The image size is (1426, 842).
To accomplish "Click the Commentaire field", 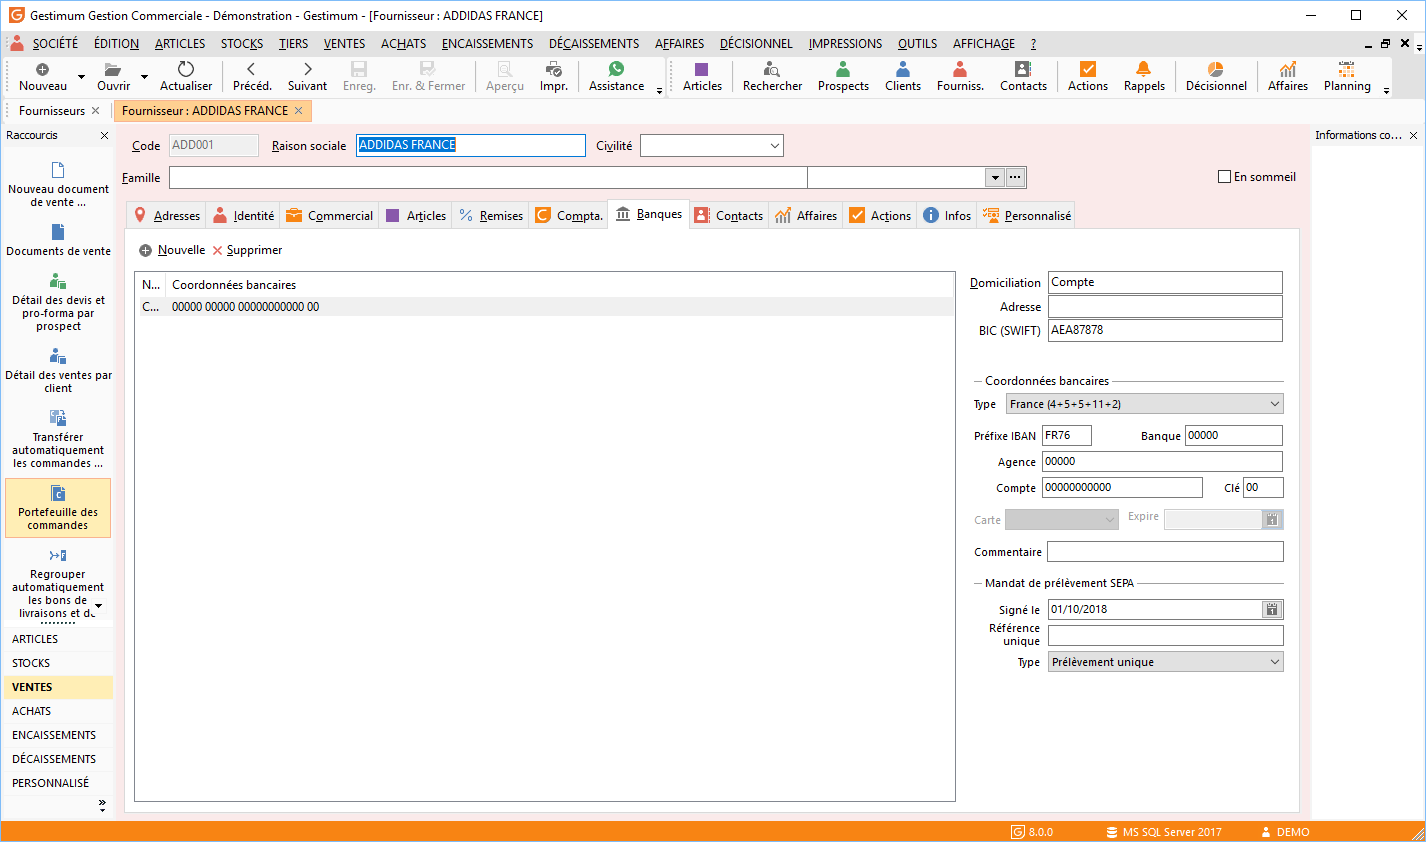I will pyautogui.click(x=1165, y=552).
